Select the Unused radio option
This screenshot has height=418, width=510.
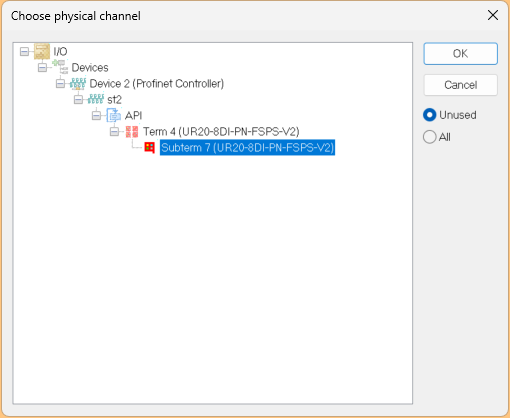coord(429,115)
